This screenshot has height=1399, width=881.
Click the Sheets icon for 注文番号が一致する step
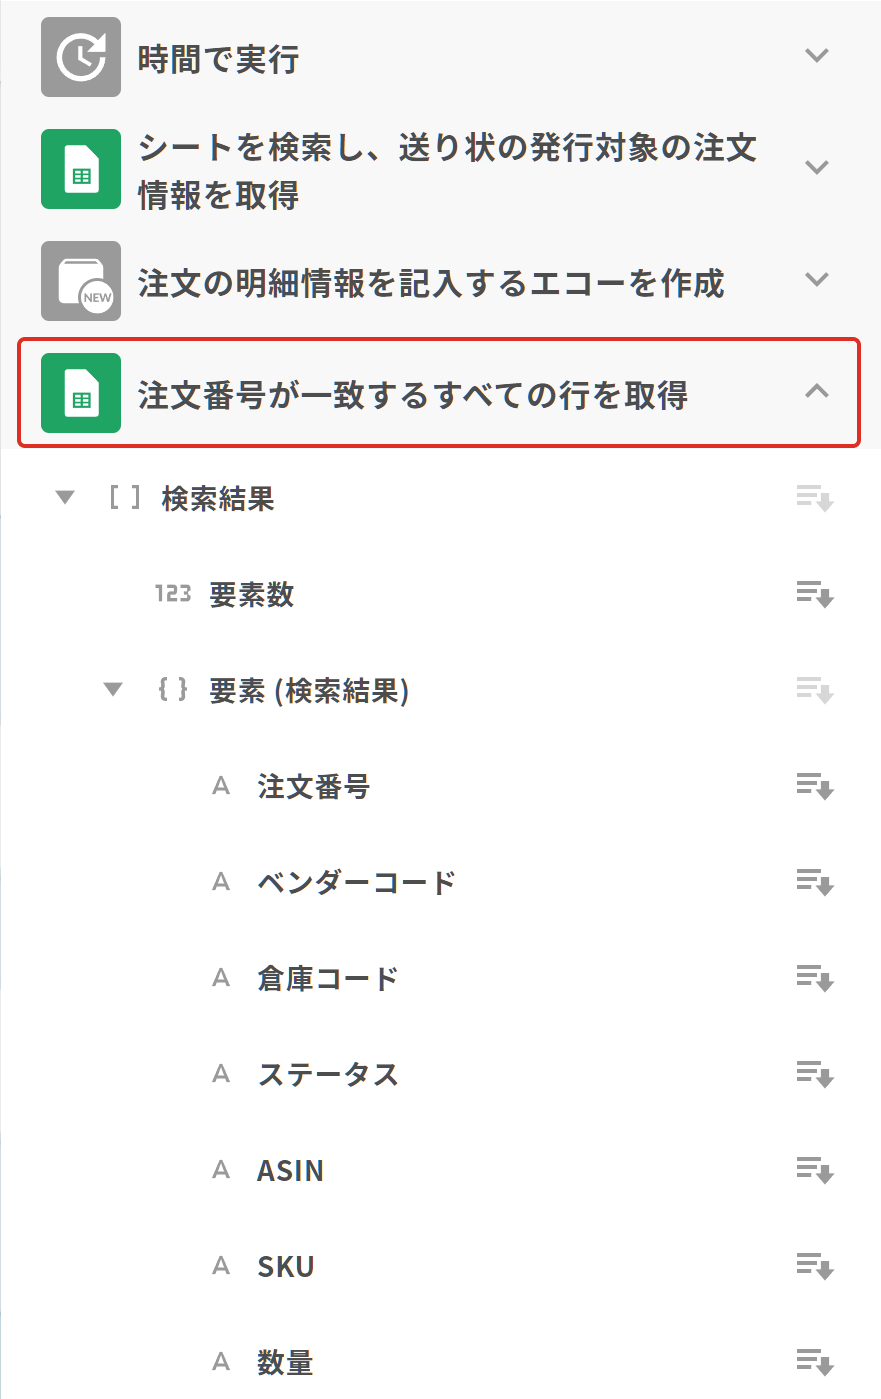81,393
